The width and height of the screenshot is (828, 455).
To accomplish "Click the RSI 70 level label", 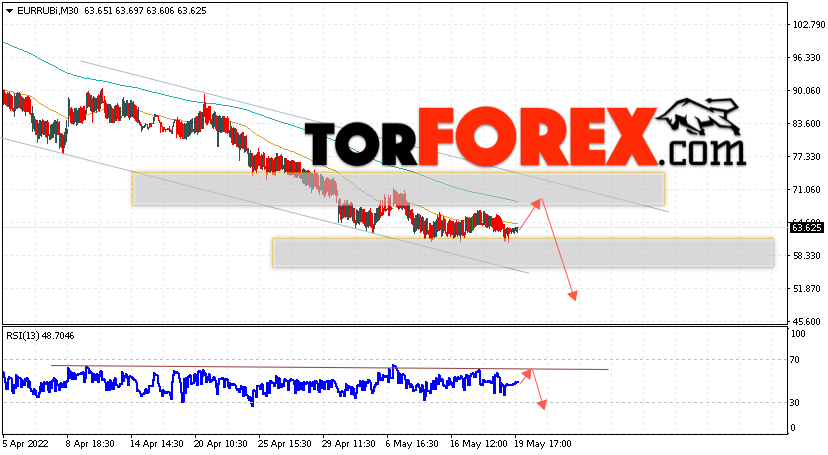I will pyautogui.click(x=795, y=360).
